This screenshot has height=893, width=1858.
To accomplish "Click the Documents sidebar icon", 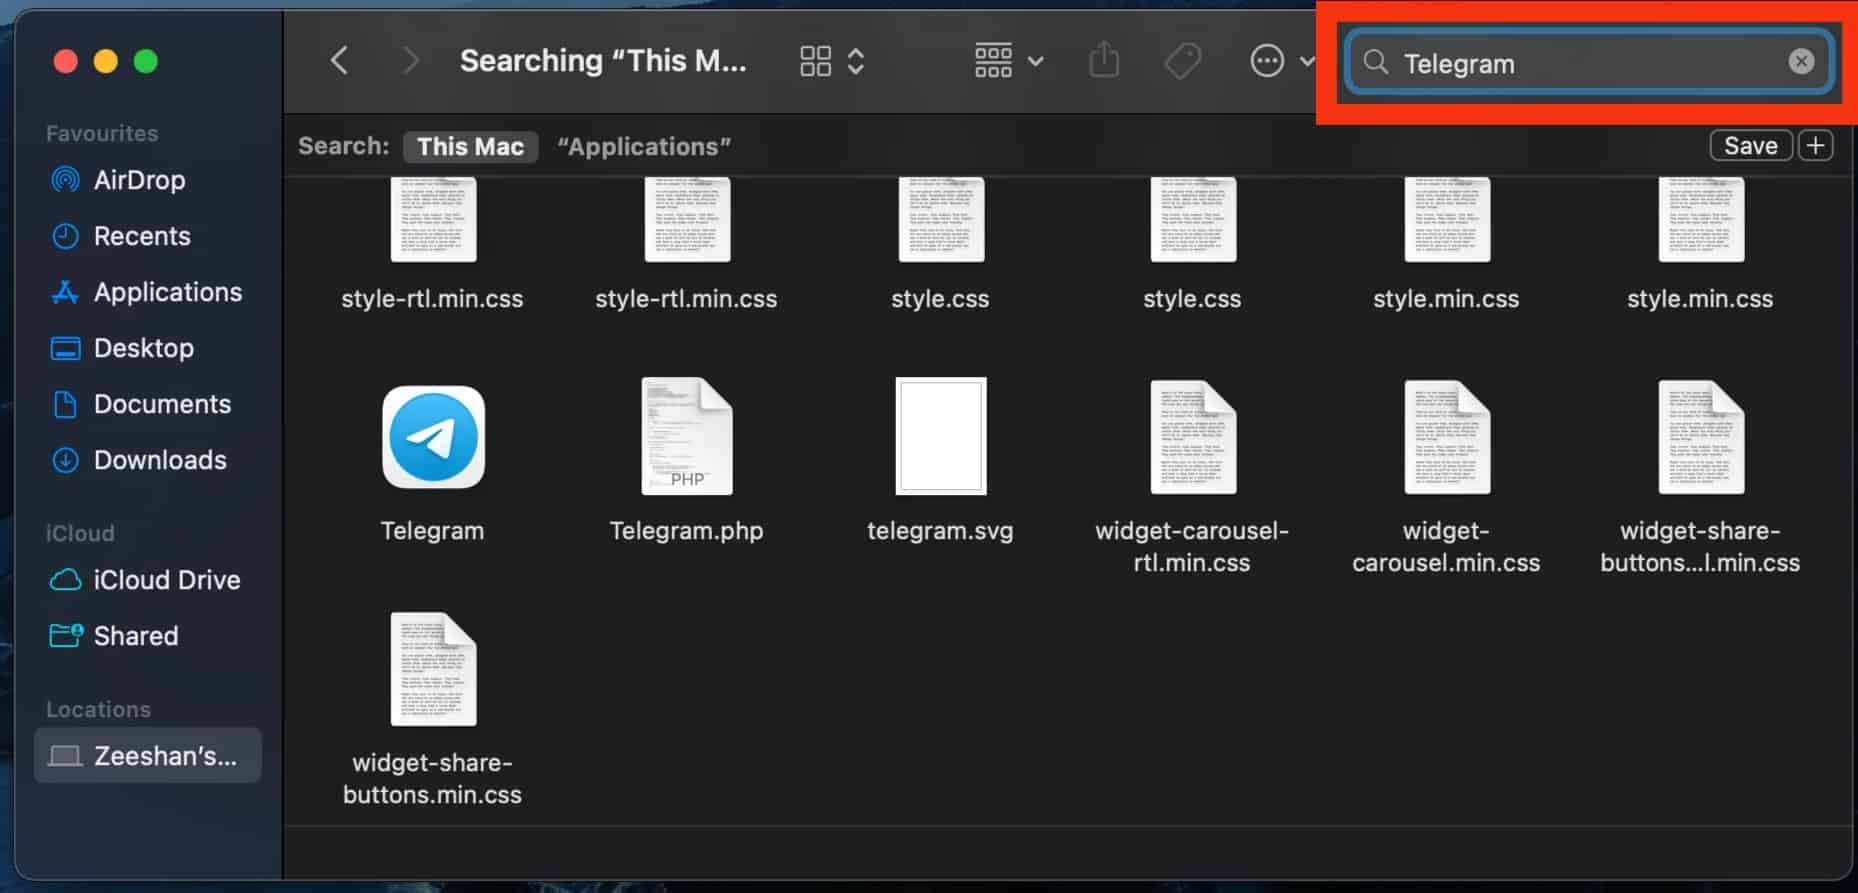I will (x=65, y=404).
